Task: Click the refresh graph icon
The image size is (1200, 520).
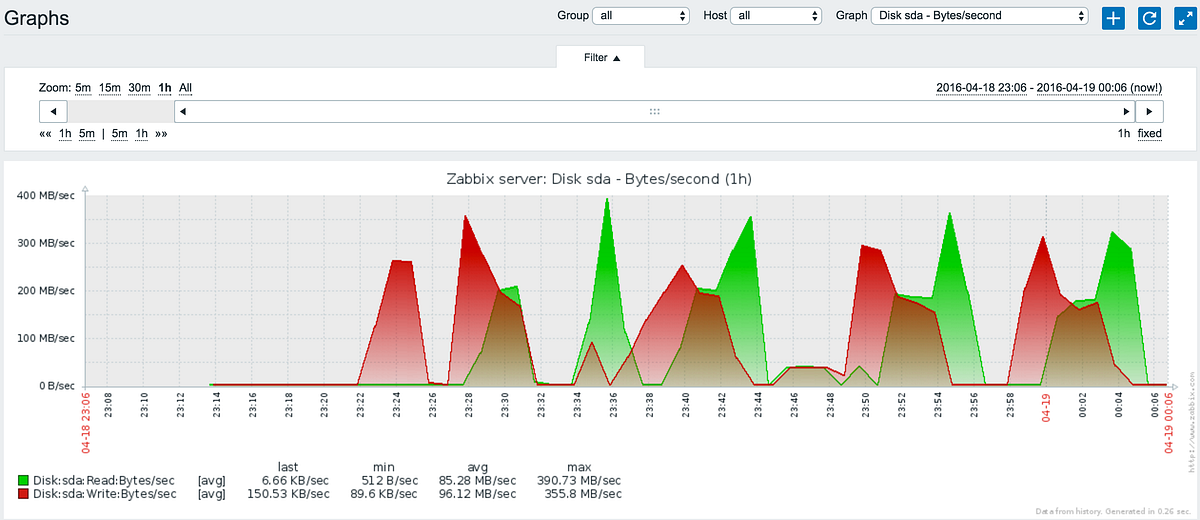Action: [x=1149, y=17]
